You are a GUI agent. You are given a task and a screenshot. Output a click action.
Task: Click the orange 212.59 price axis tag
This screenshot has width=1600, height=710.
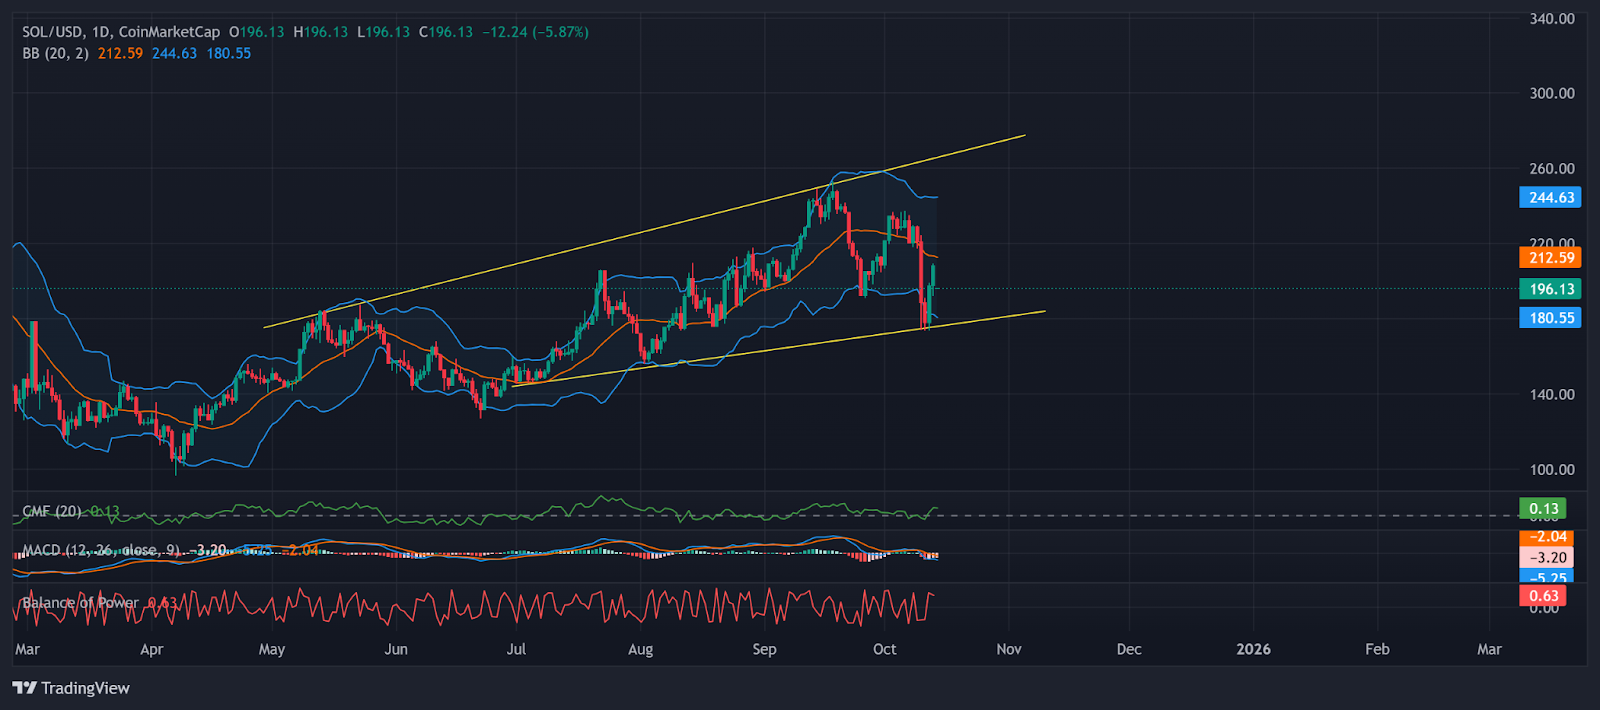pyautogui.click(x=1550, y=257)
